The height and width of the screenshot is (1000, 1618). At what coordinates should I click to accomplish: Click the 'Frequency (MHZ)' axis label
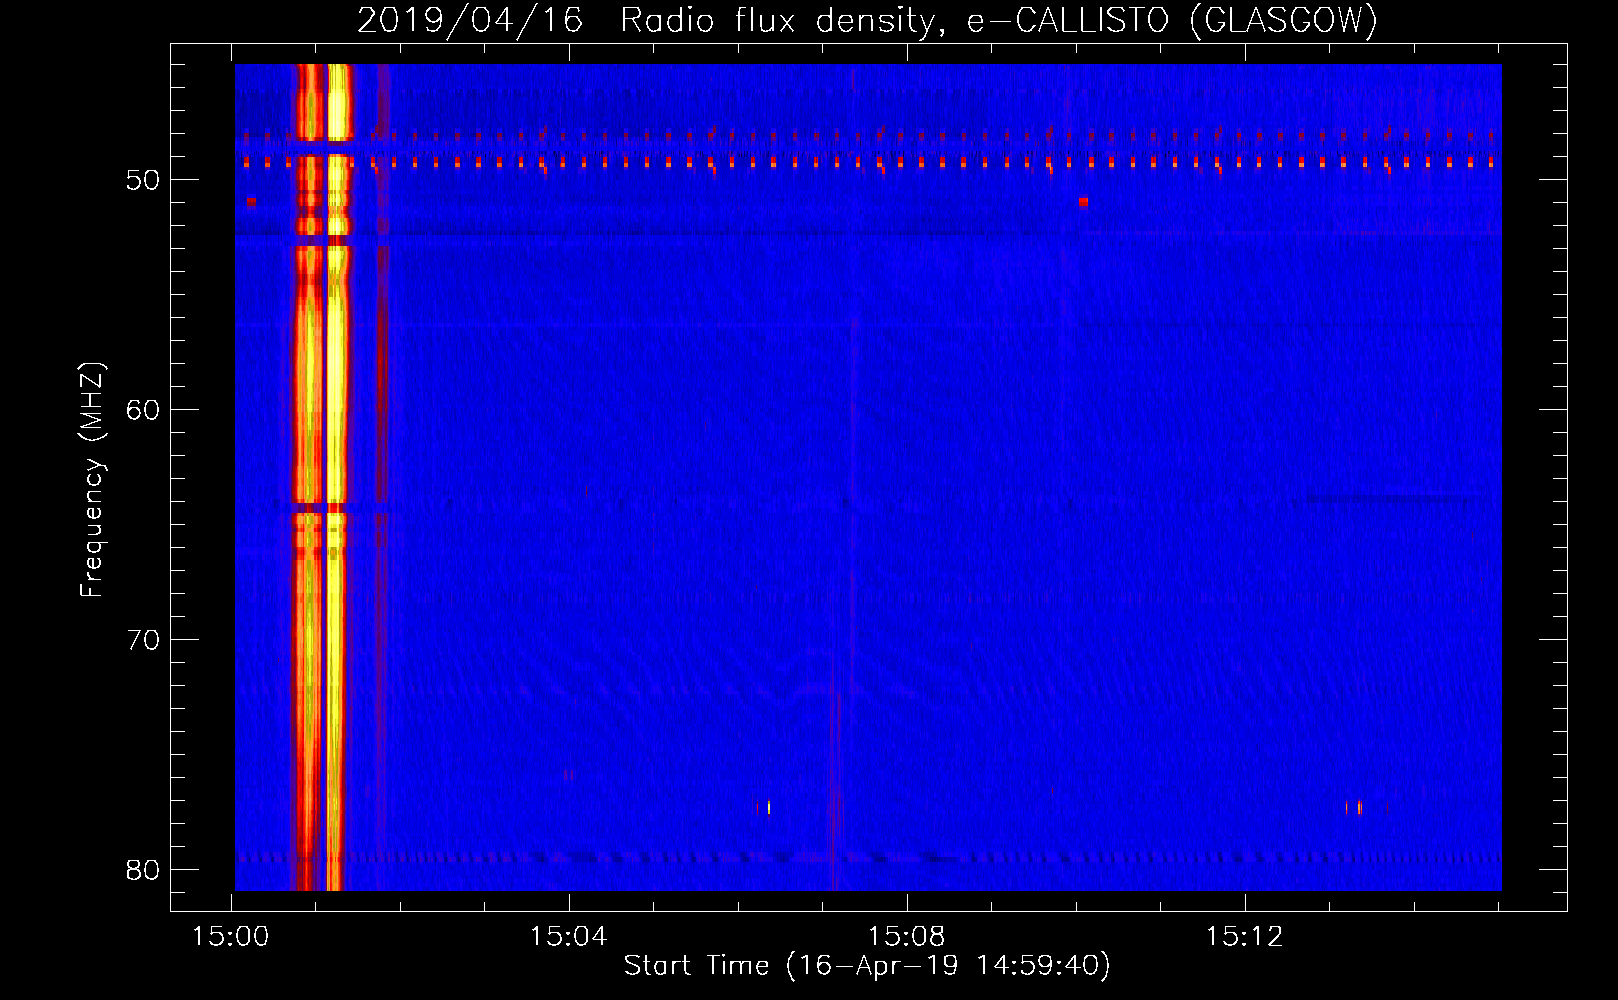point(91,480)
